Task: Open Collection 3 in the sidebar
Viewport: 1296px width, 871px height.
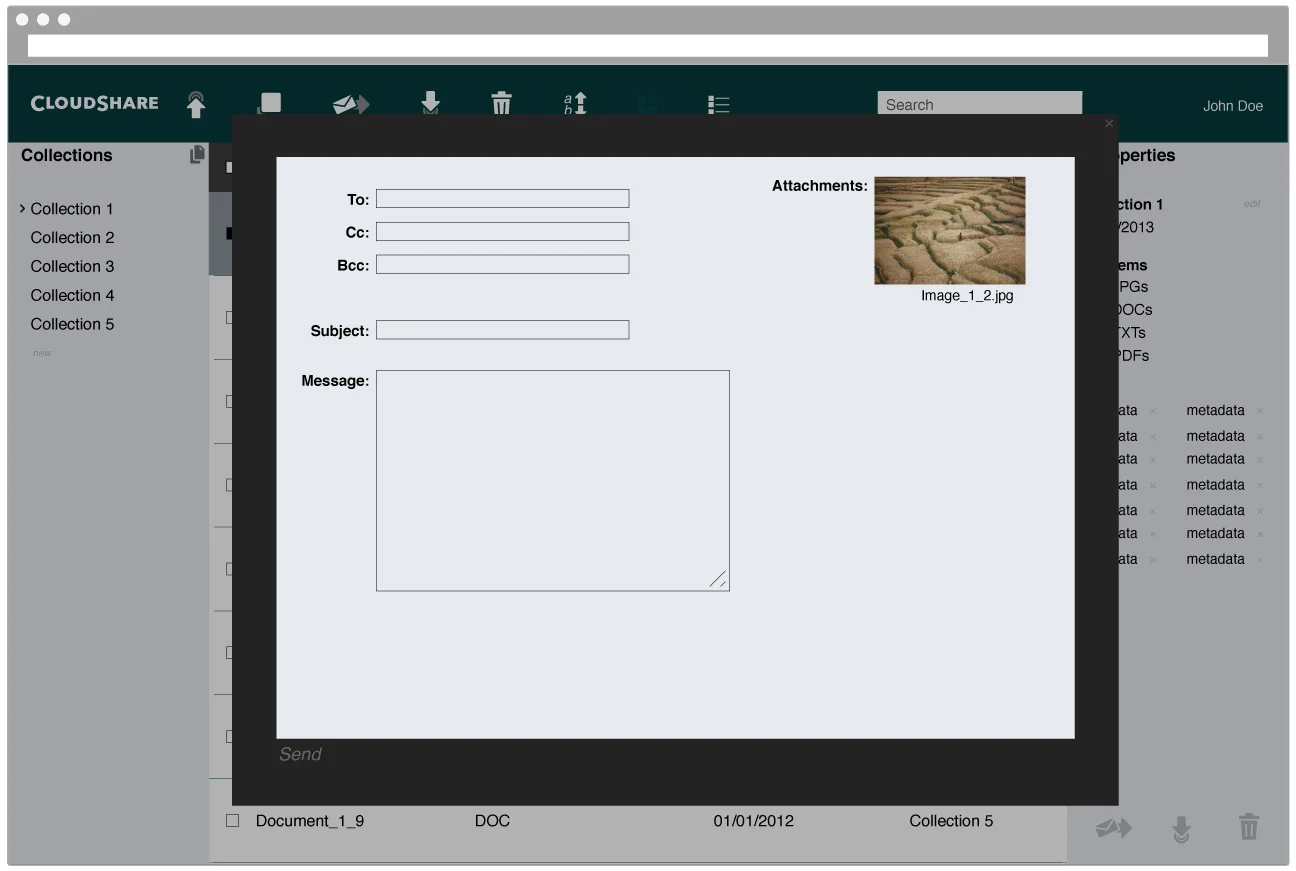Action: (x=72, y=266)
